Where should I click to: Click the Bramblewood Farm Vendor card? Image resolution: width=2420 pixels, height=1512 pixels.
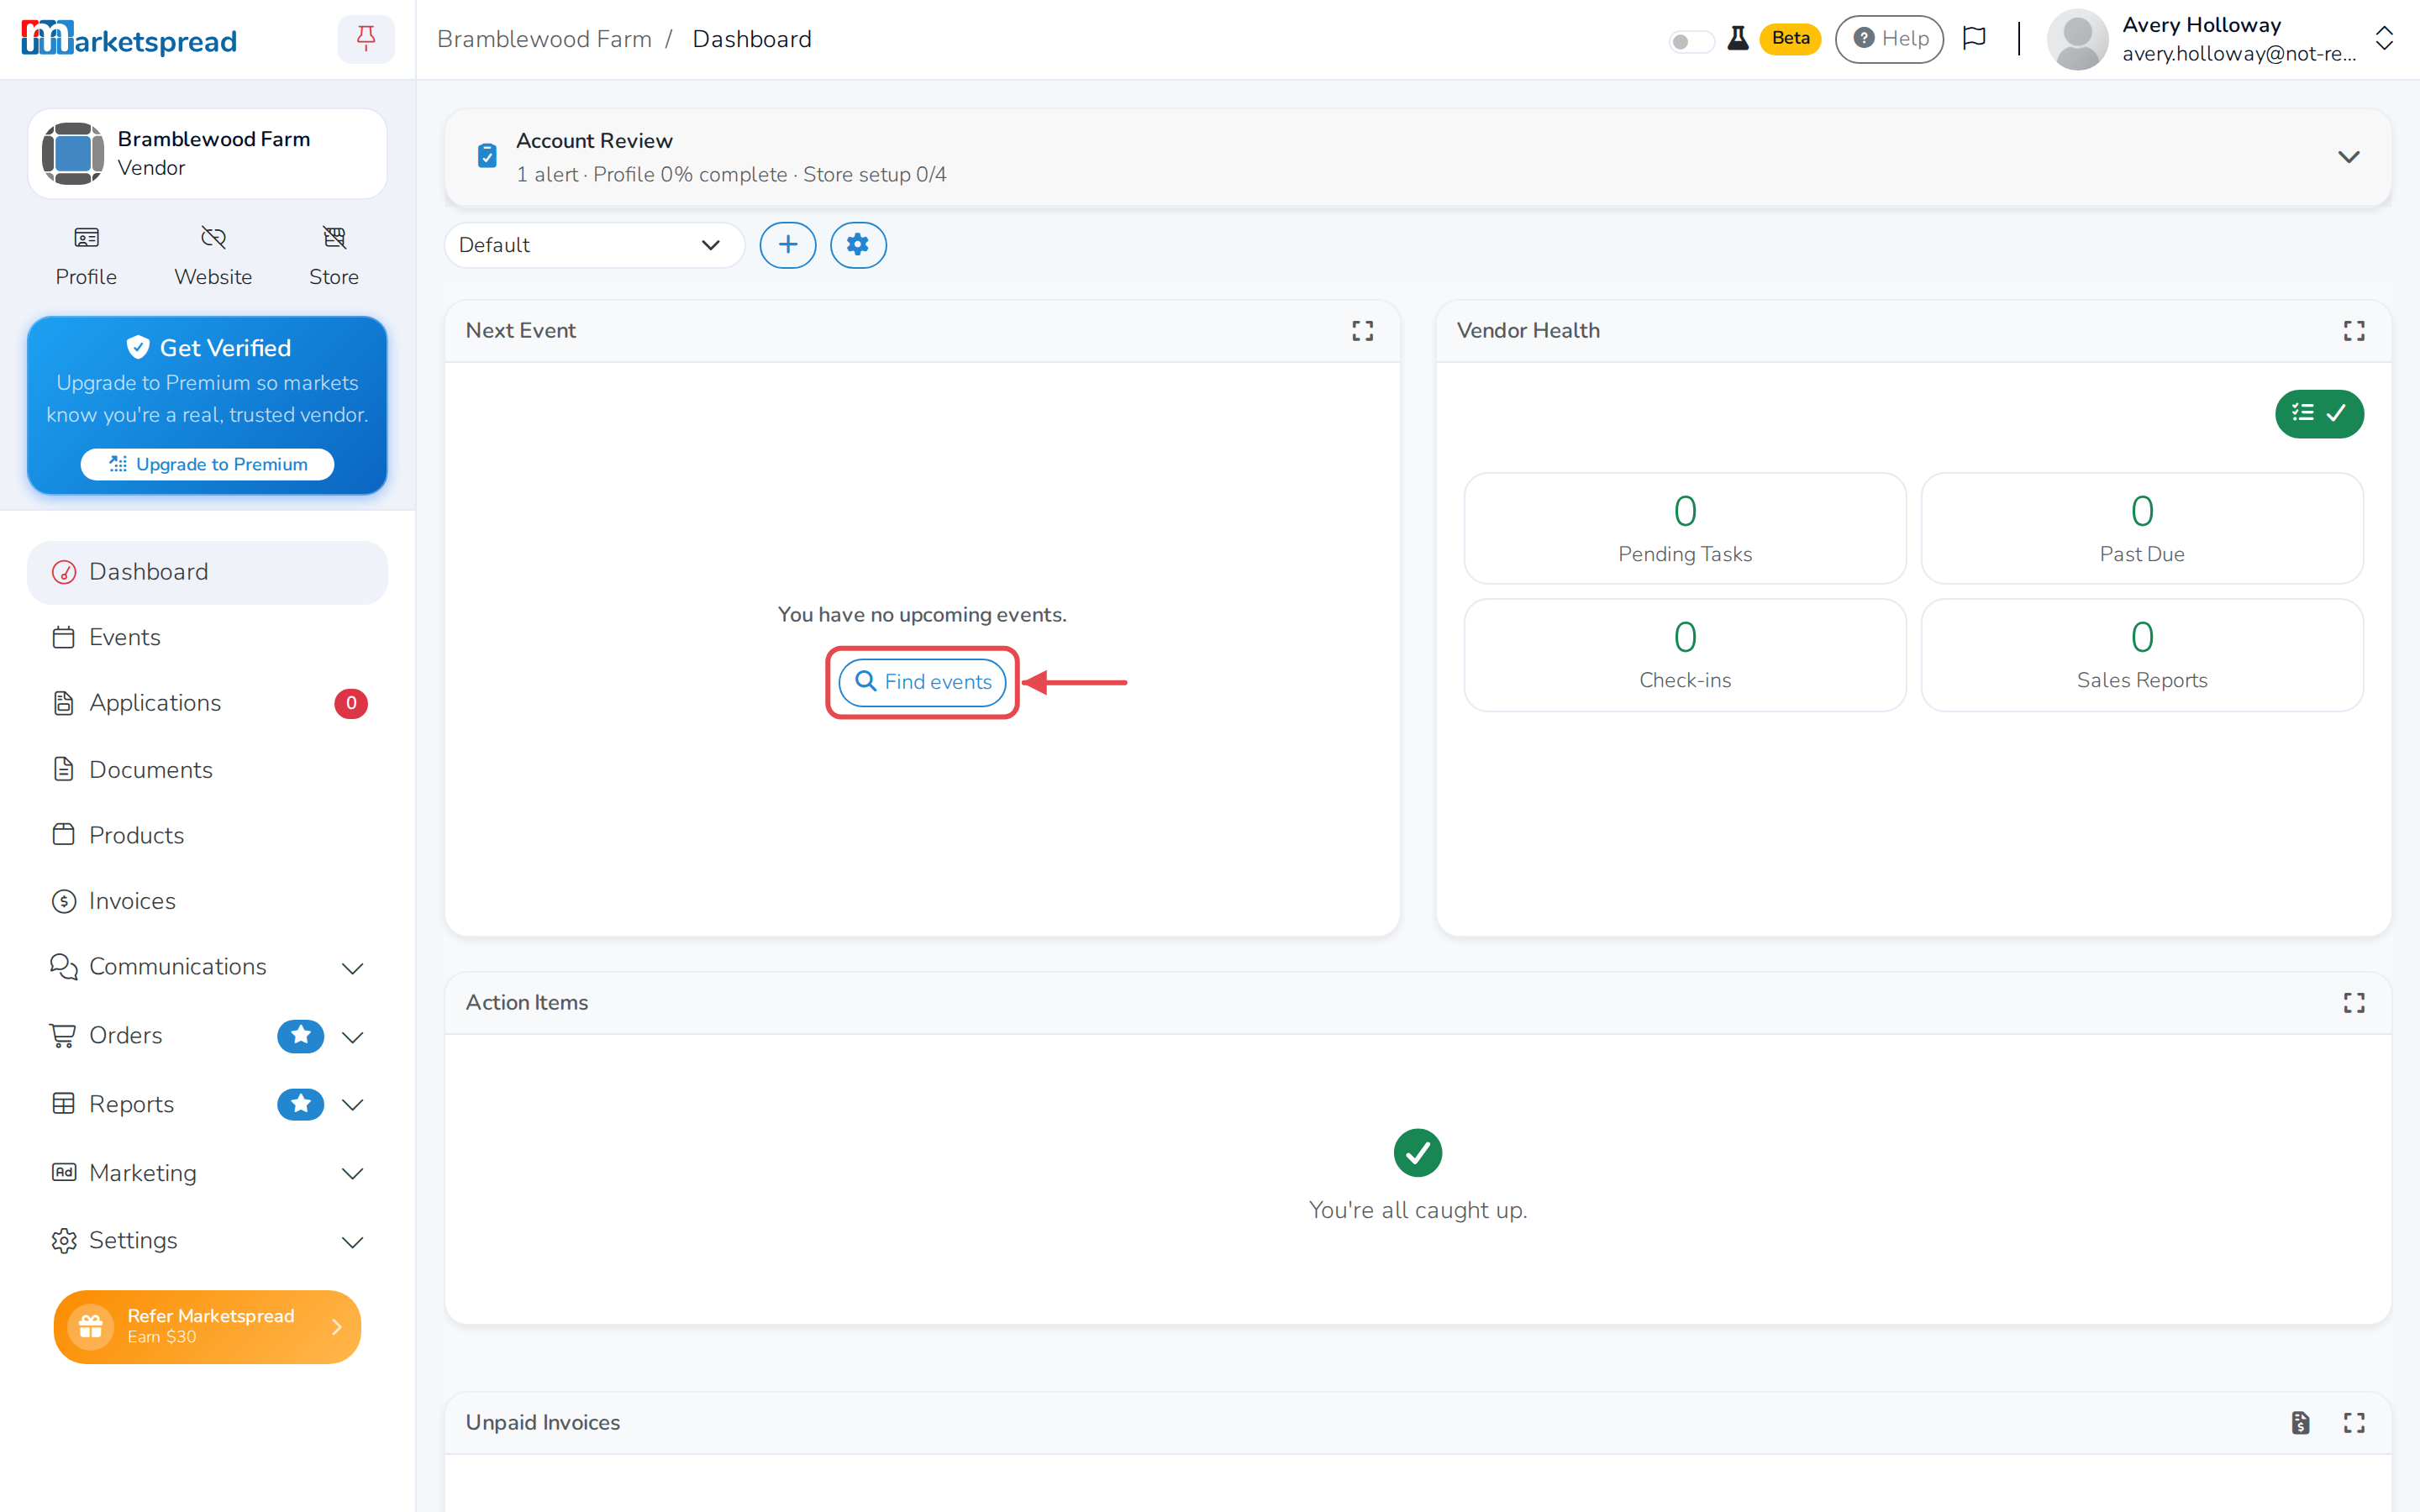pos(207,153)
